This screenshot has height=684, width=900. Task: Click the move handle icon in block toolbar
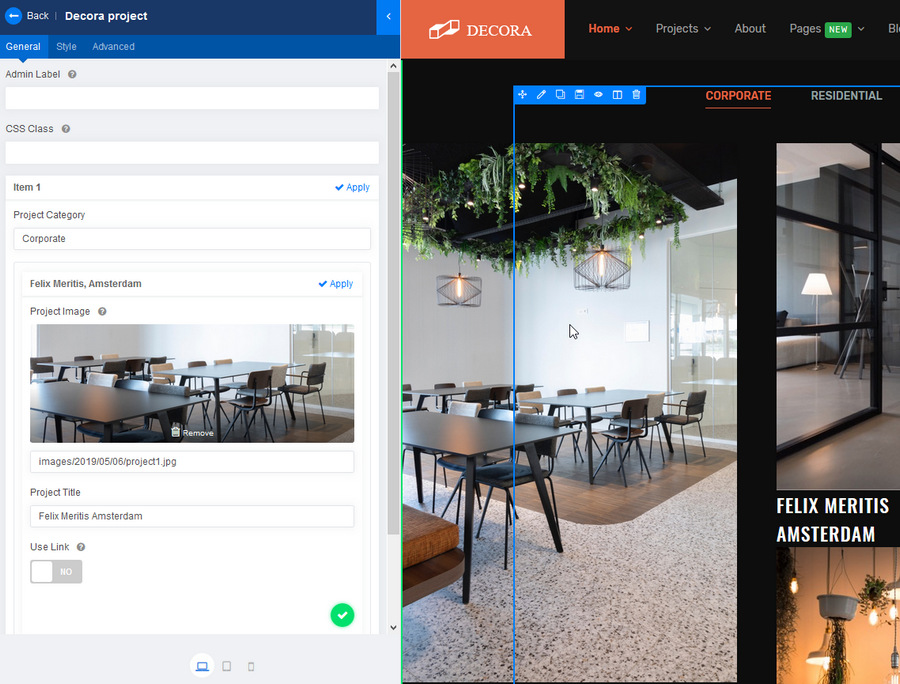[522, 95]
